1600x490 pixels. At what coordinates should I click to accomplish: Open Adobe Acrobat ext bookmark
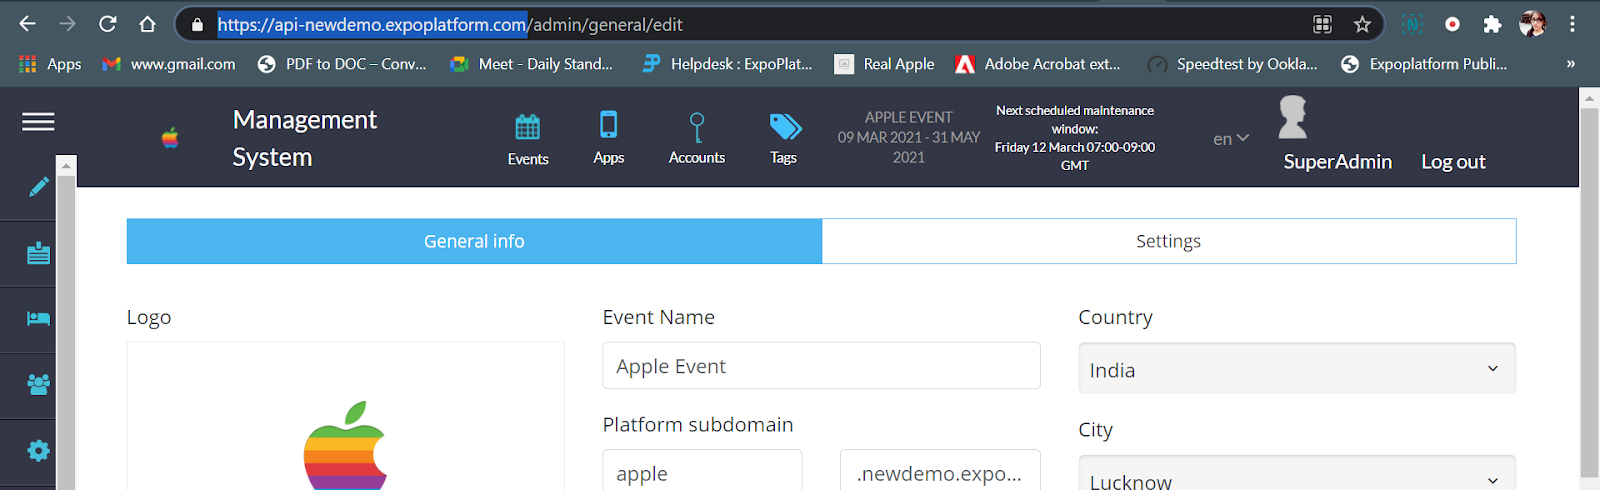(x=1038, y=64)
